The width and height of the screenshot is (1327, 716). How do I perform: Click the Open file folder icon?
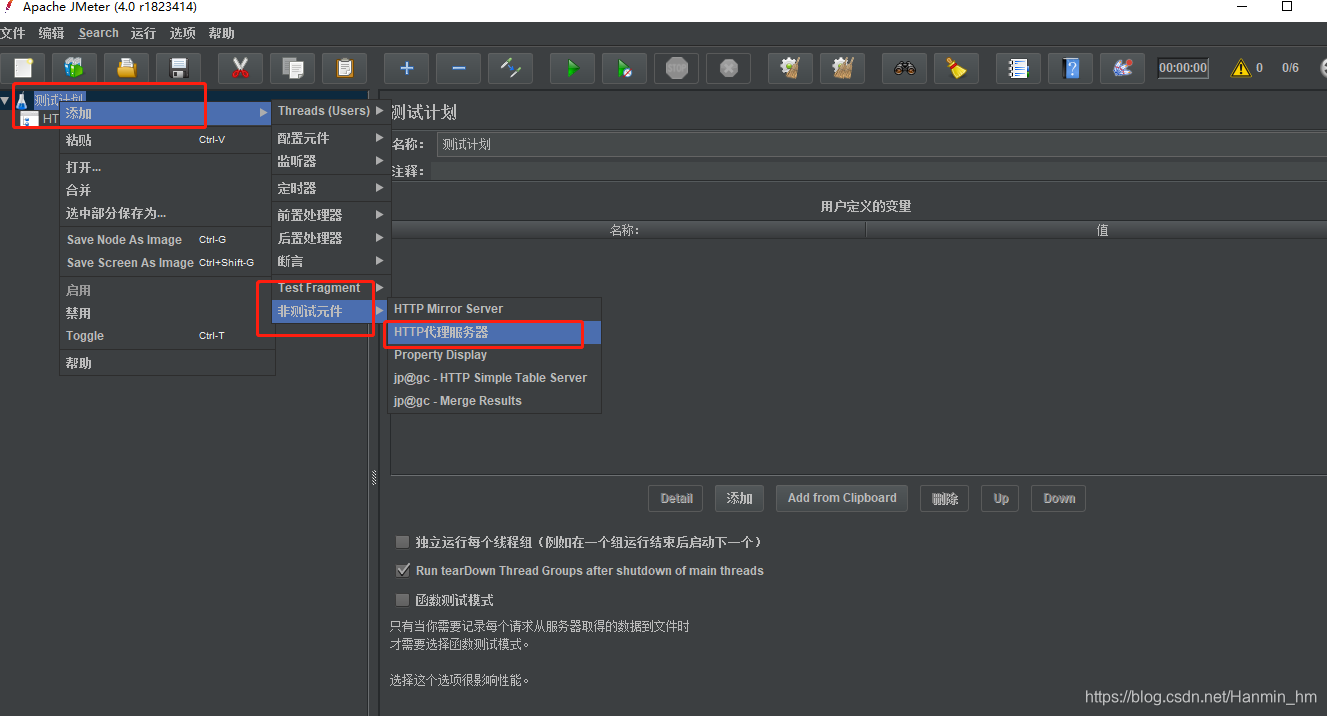(x=126, y=69)
